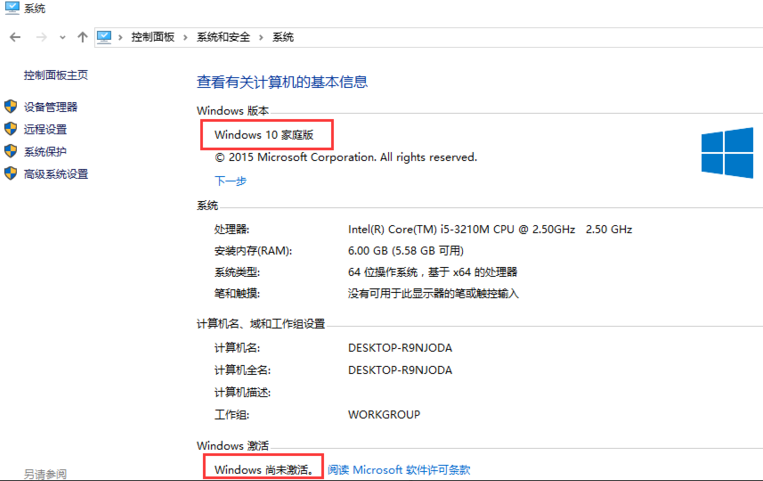Click the computer icon in the address bar
The image size is (763, 481).
(104, 37)
